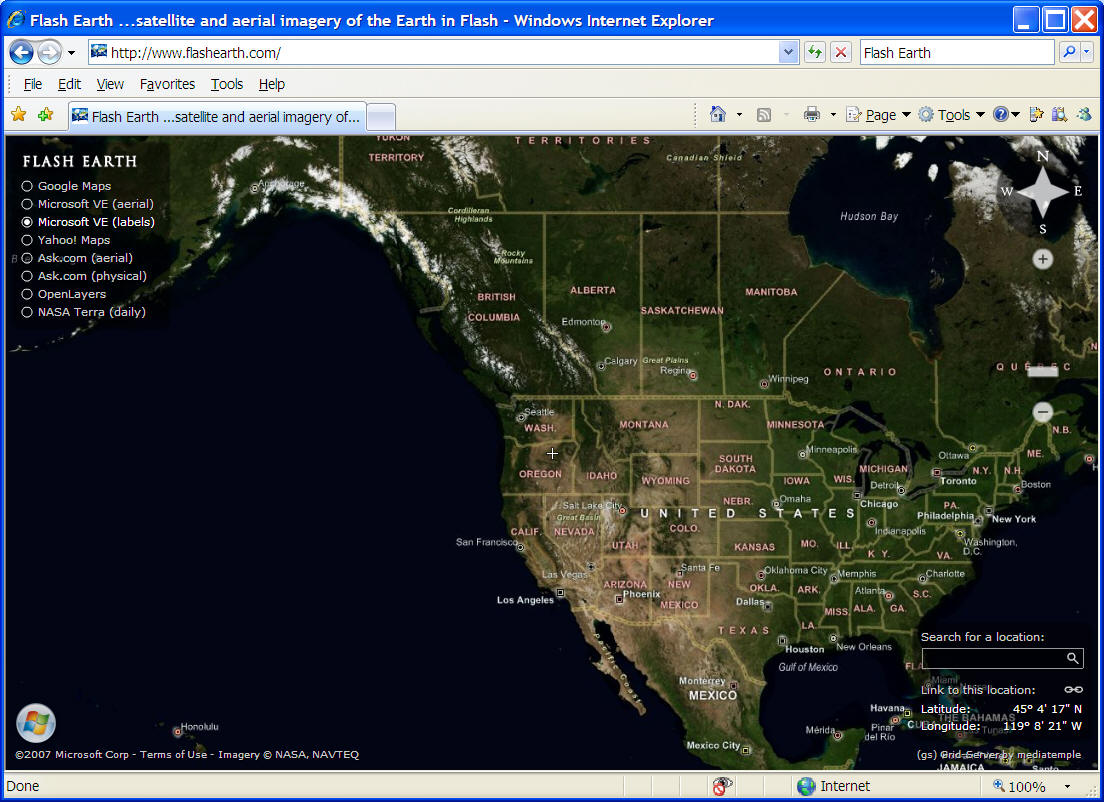
Task: Click the Flash Earth search provider box
Action: (957, 53)
